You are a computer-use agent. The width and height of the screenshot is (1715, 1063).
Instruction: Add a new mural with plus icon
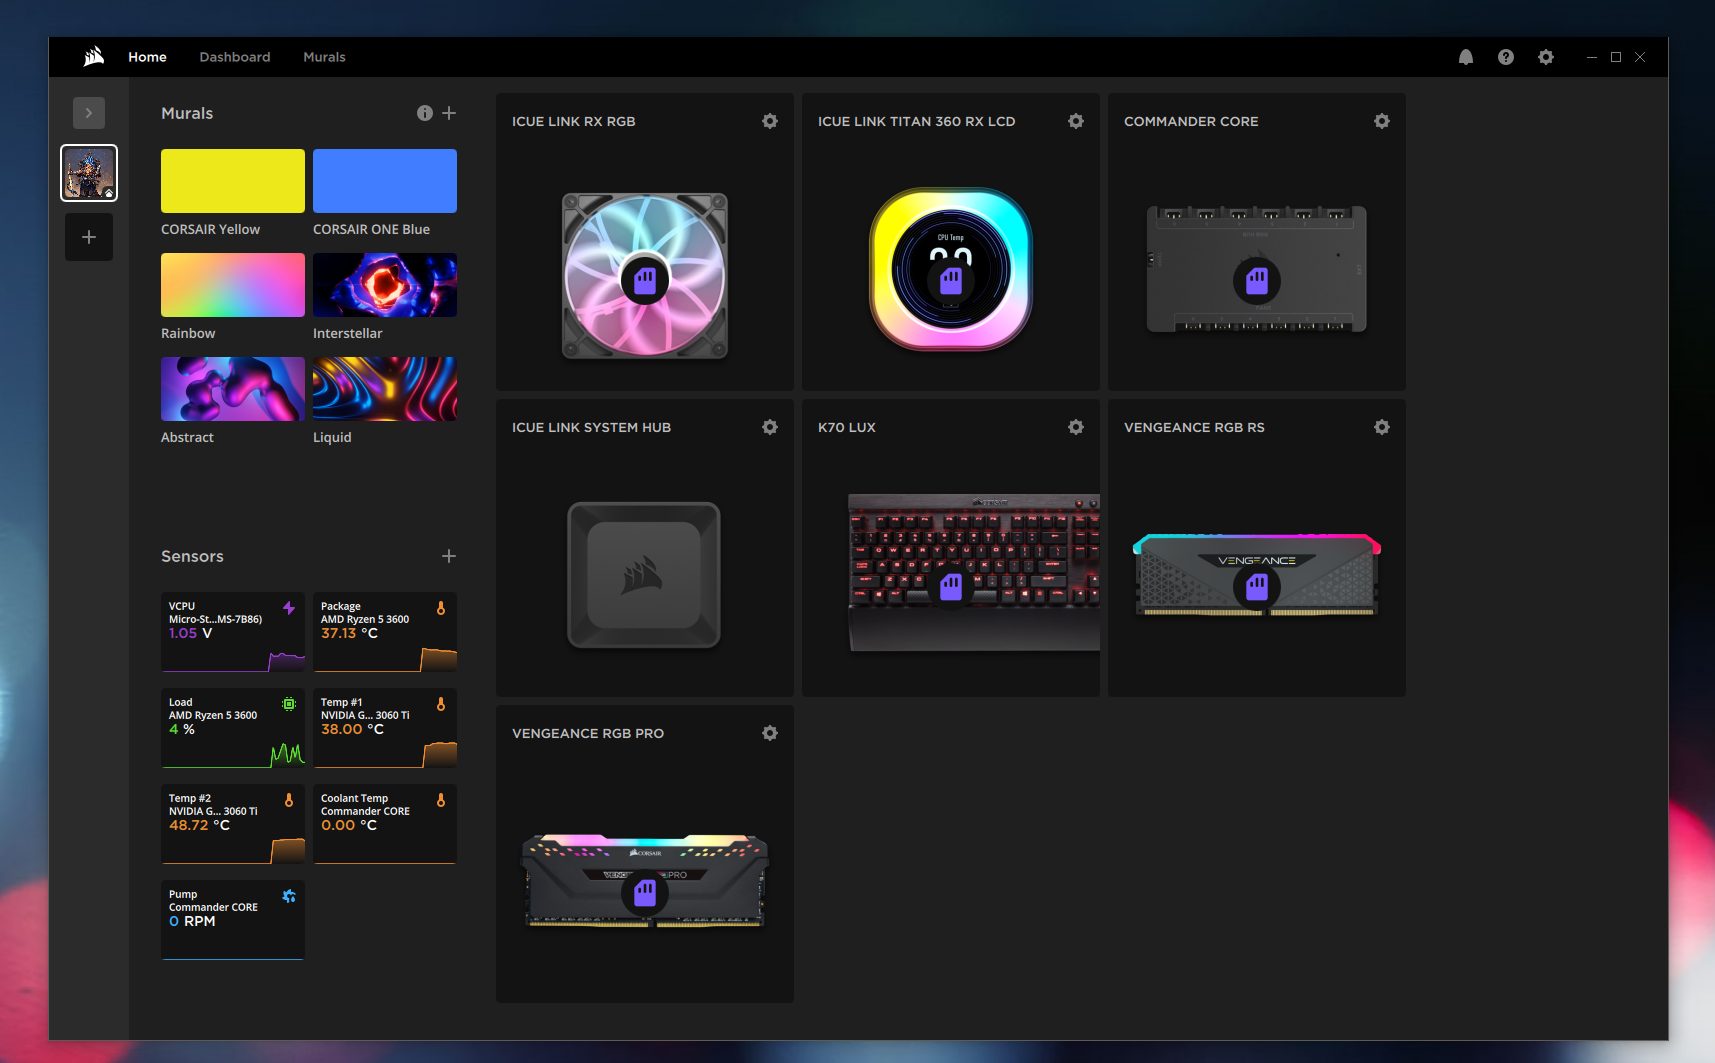point(449,113)
